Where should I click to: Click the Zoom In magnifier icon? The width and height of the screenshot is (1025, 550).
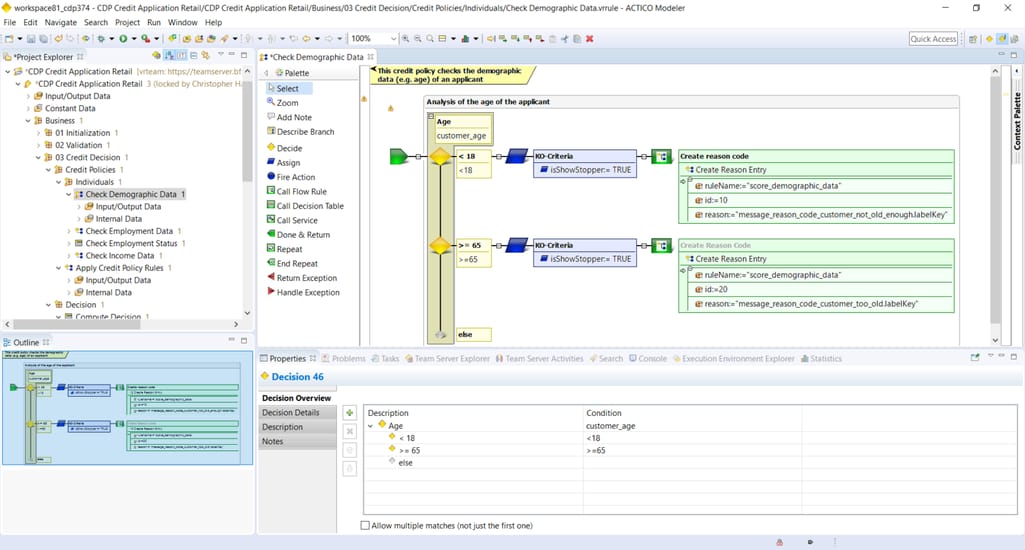coord(405,39)
